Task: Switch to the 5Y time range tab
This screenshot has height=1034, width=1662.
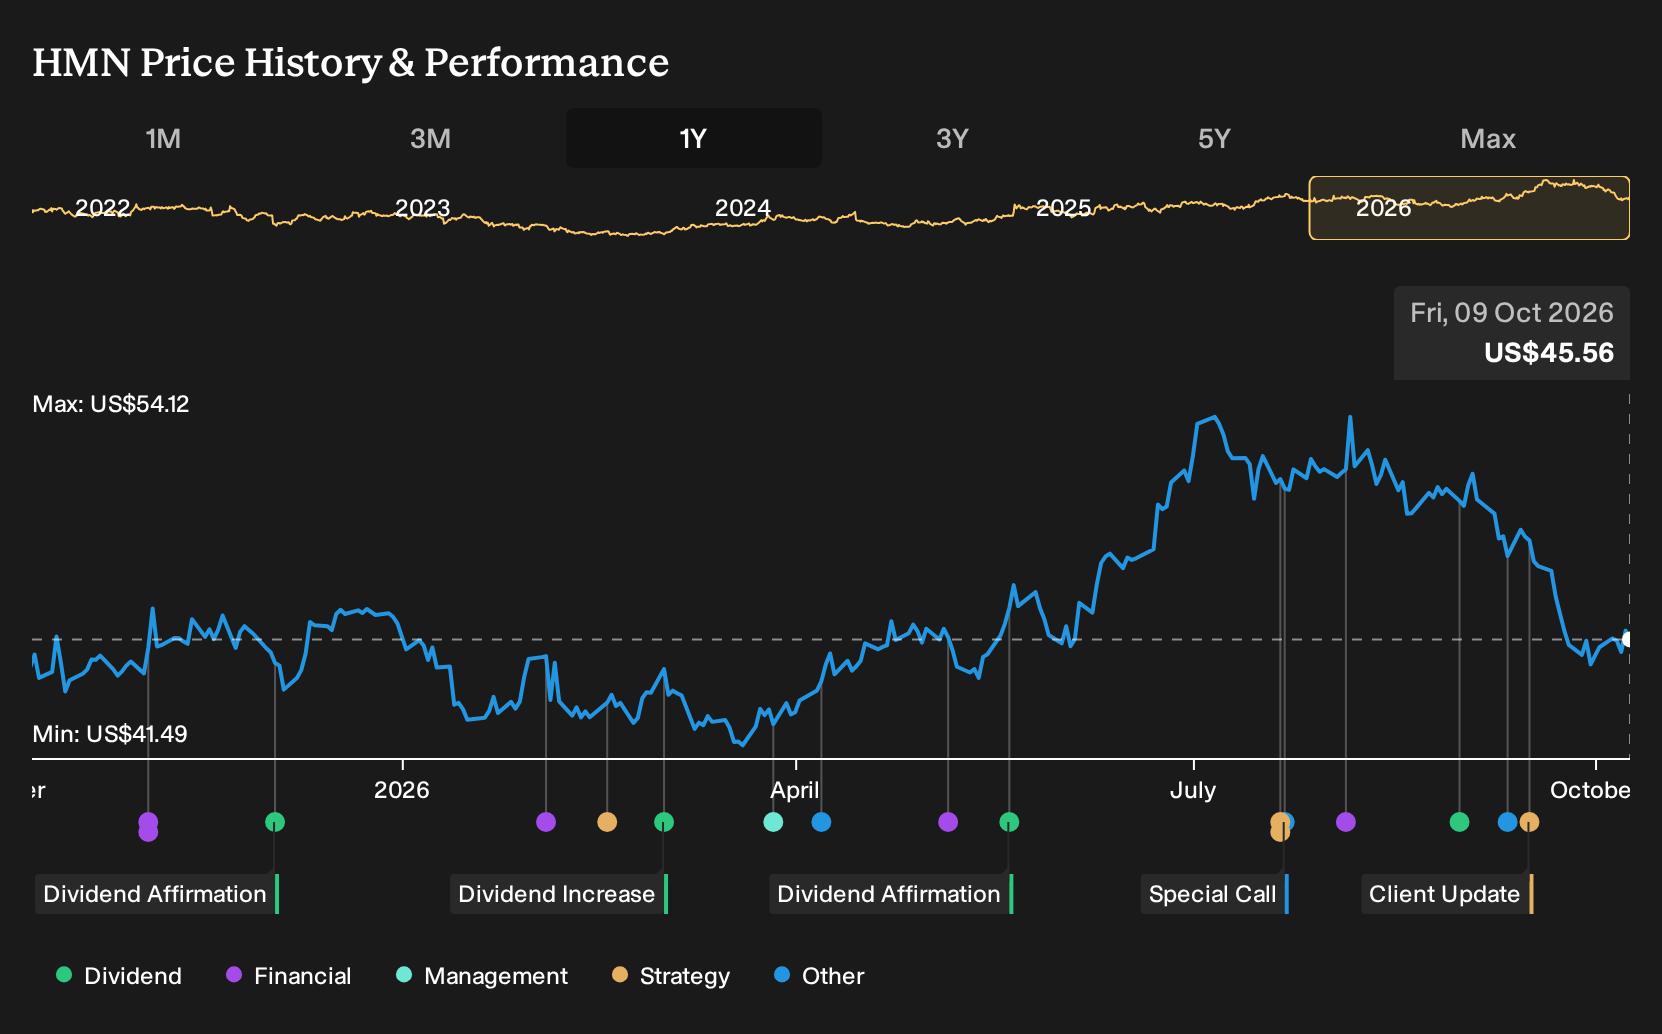Action: [1214, 138]
